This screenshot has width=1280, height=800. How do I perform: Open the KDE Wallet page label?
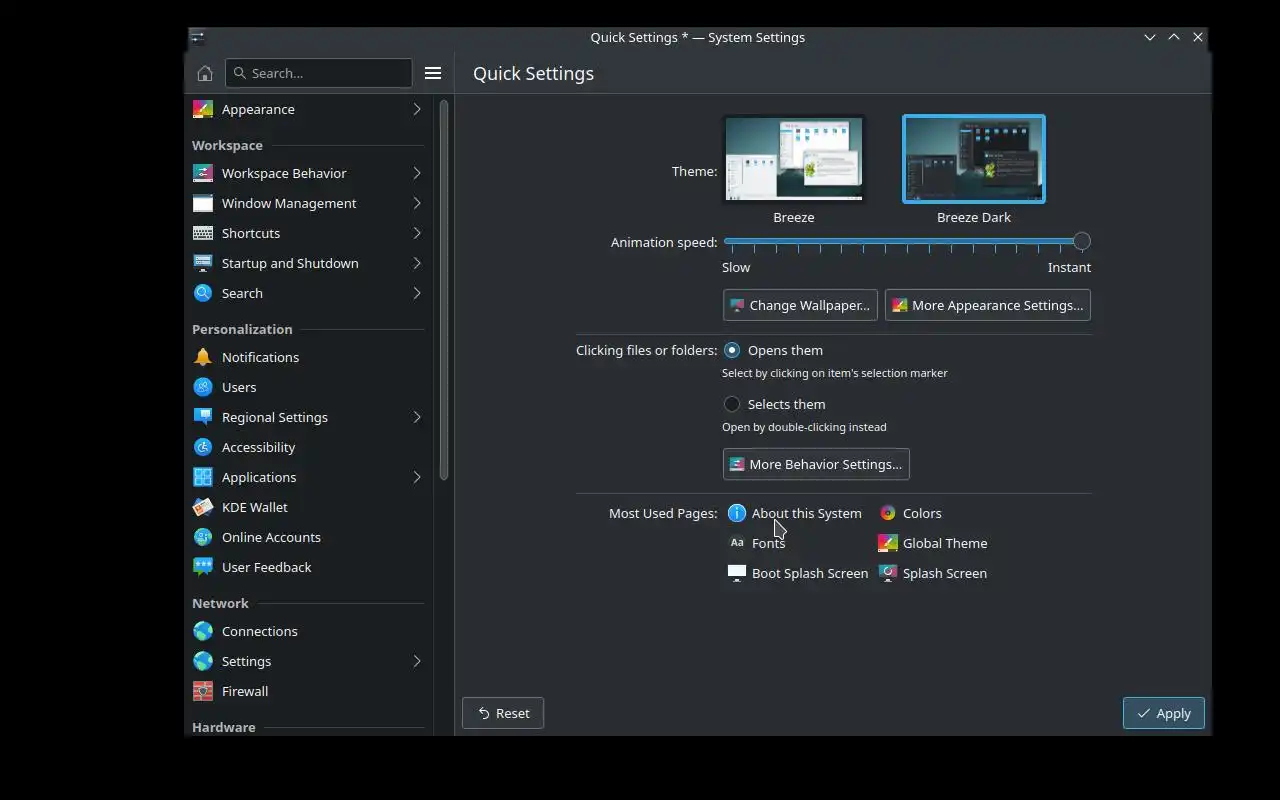(255, 507)
